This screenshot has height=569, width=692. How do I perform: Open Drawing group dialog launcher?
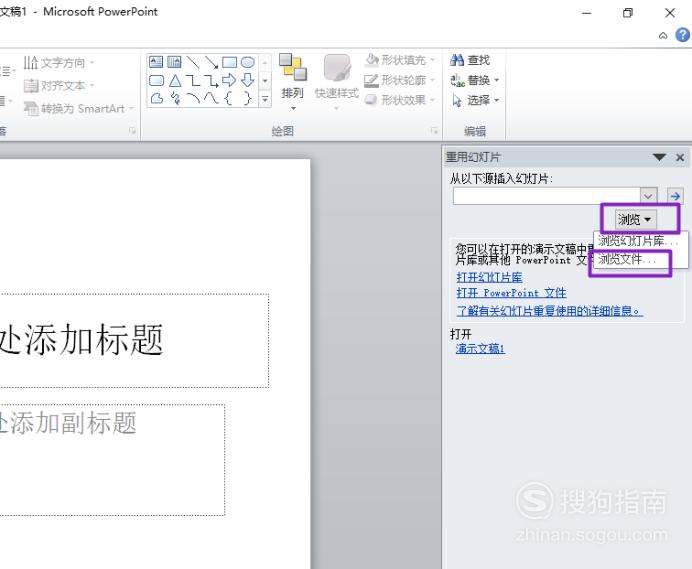pos(434,131)
